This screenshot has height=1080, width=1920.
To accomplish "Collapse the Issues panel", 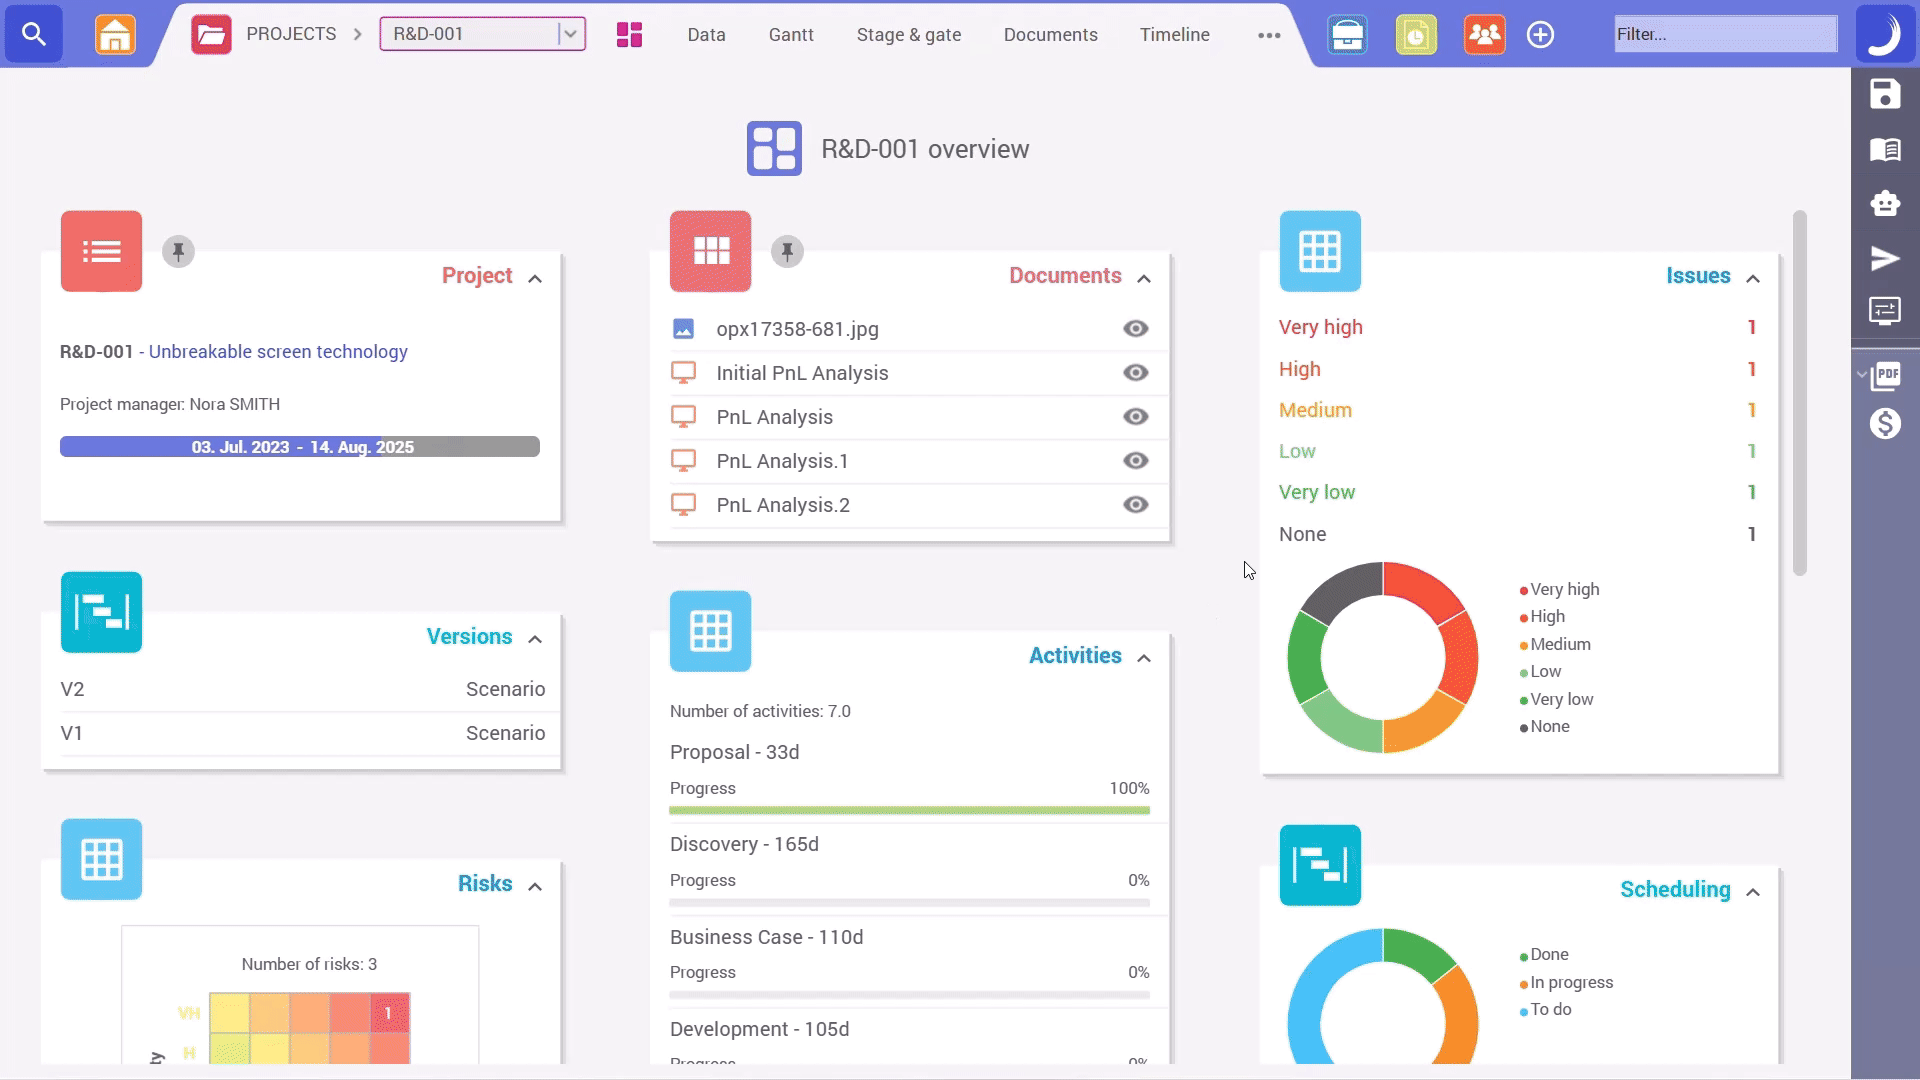I will click(1755, 277).
